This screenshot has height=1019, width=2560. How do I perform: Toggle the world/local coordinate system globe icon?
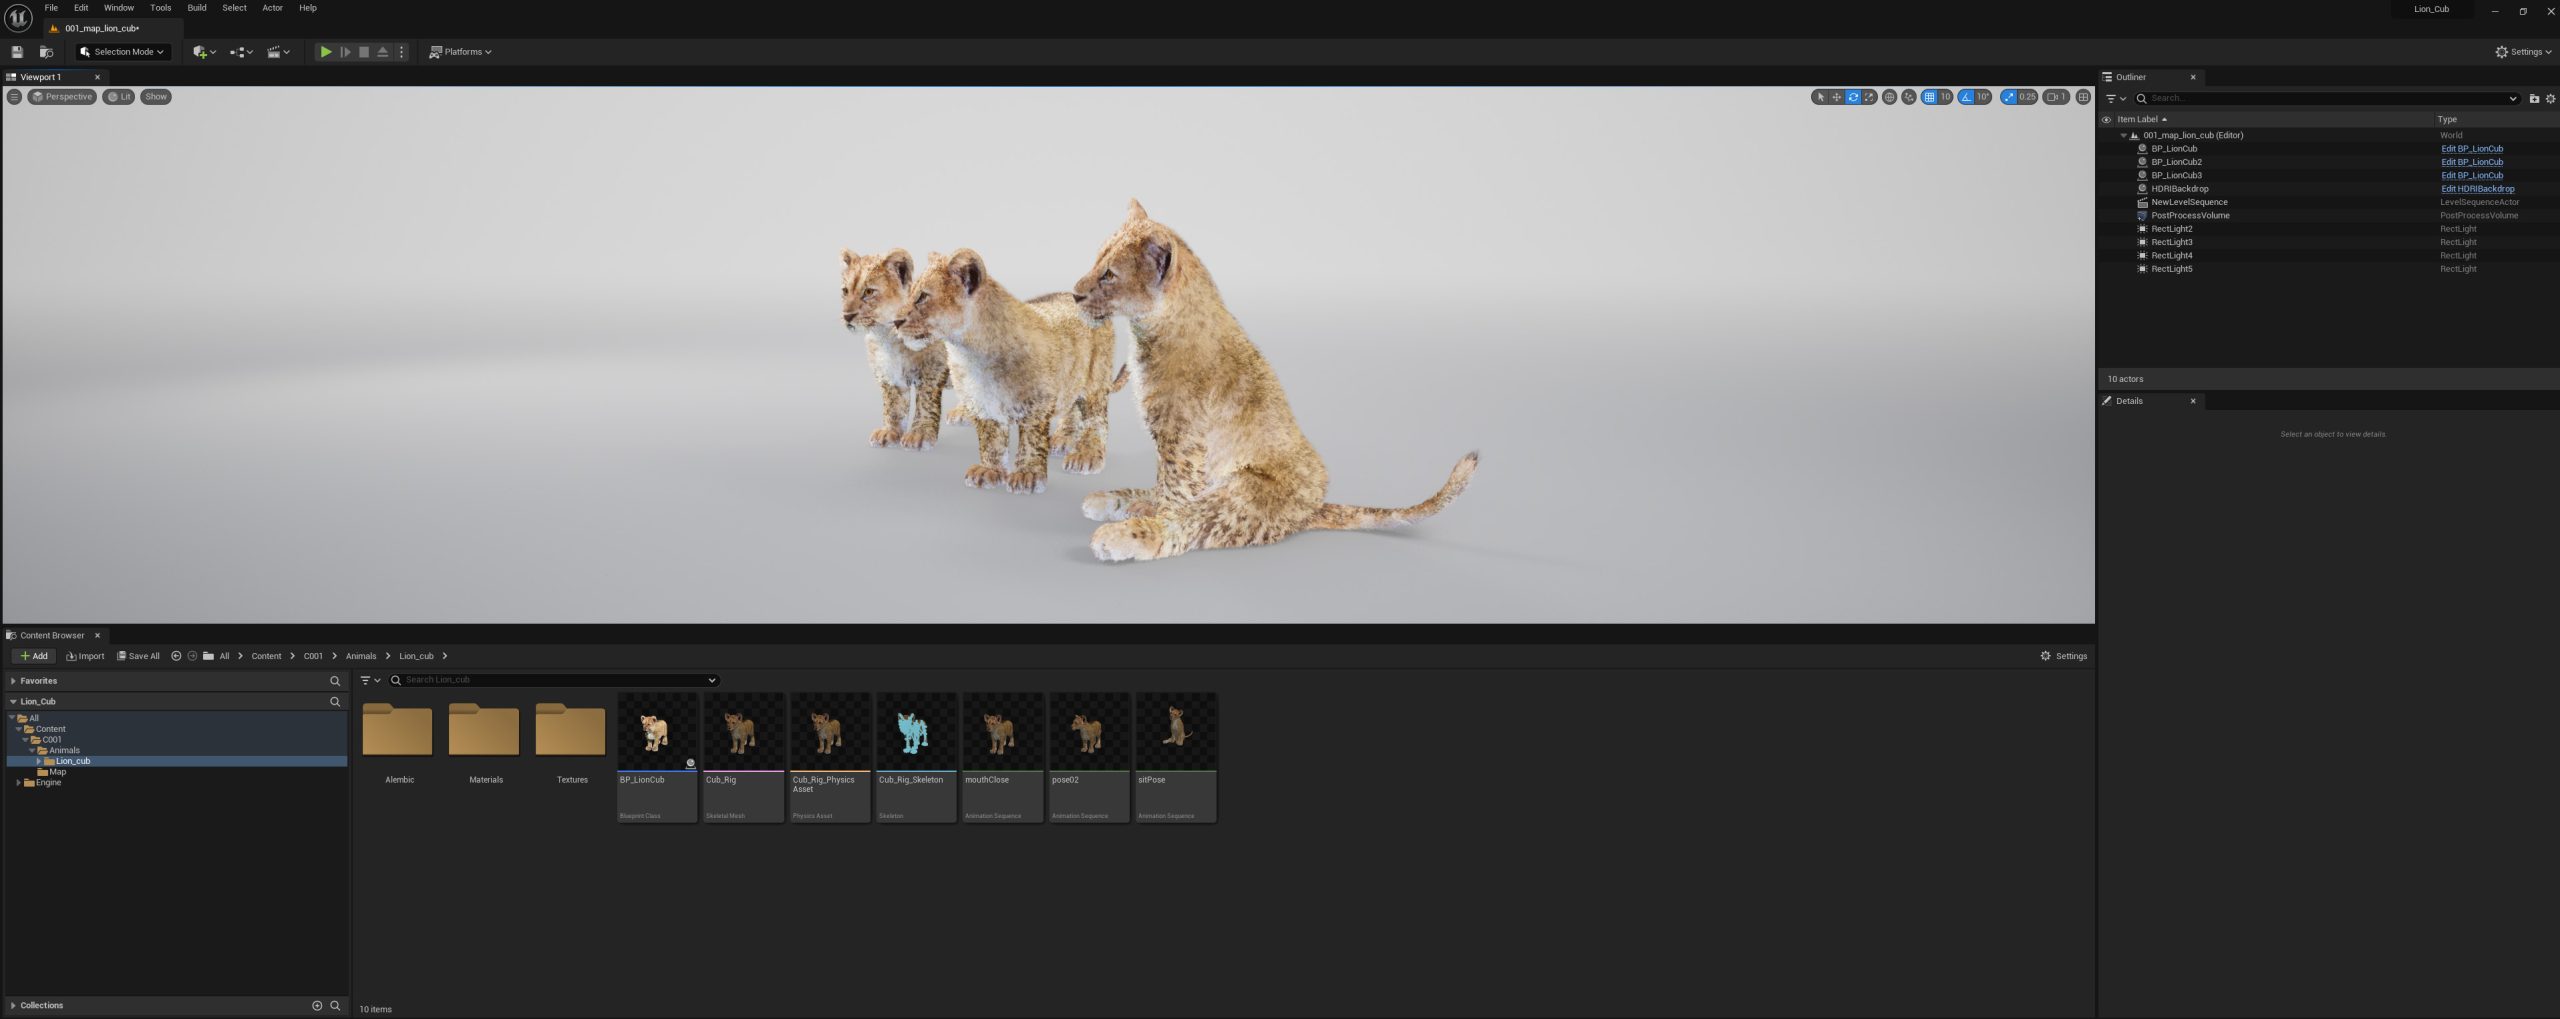click(x=1889, y=97)
